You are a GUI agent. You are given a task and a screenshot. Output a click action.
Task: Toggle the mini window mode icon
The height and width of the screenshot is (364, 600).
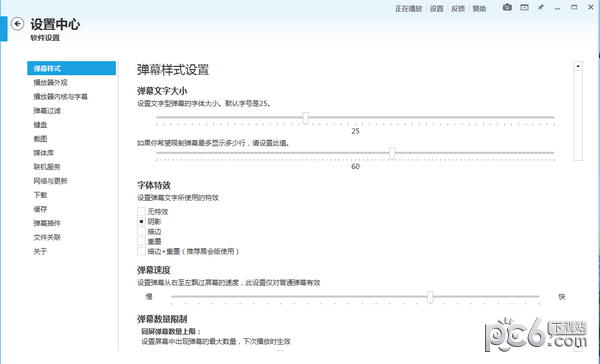click(524, 7)
